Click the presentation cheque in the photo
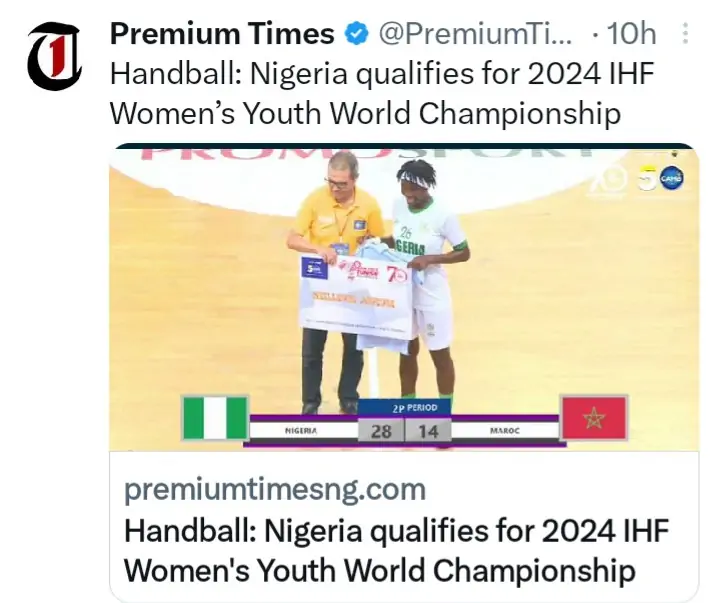 (355, 292)
